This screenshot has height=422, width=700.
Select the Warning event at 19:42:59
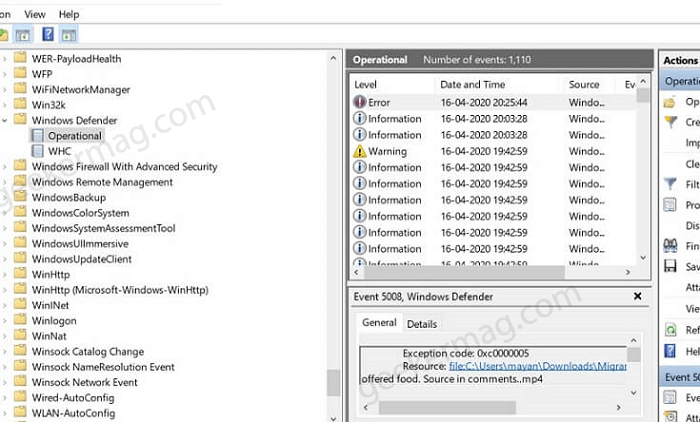pos(493,151)
